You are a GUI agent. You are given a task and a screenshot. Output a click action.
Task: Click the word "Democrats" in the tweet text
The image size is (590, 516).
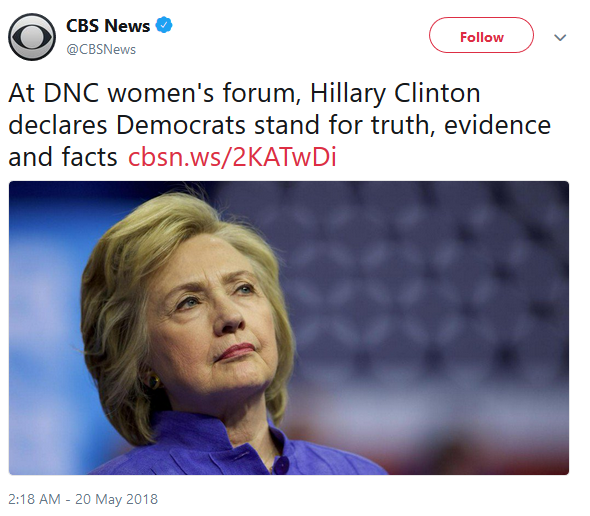[181, 125]
